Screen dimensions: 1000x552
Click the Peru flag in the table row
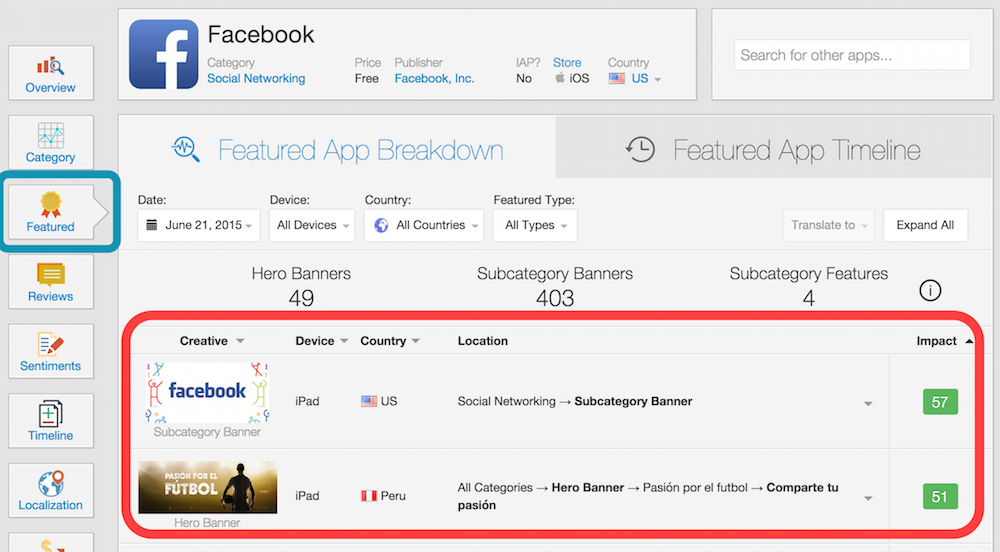[x=369, y=496]
